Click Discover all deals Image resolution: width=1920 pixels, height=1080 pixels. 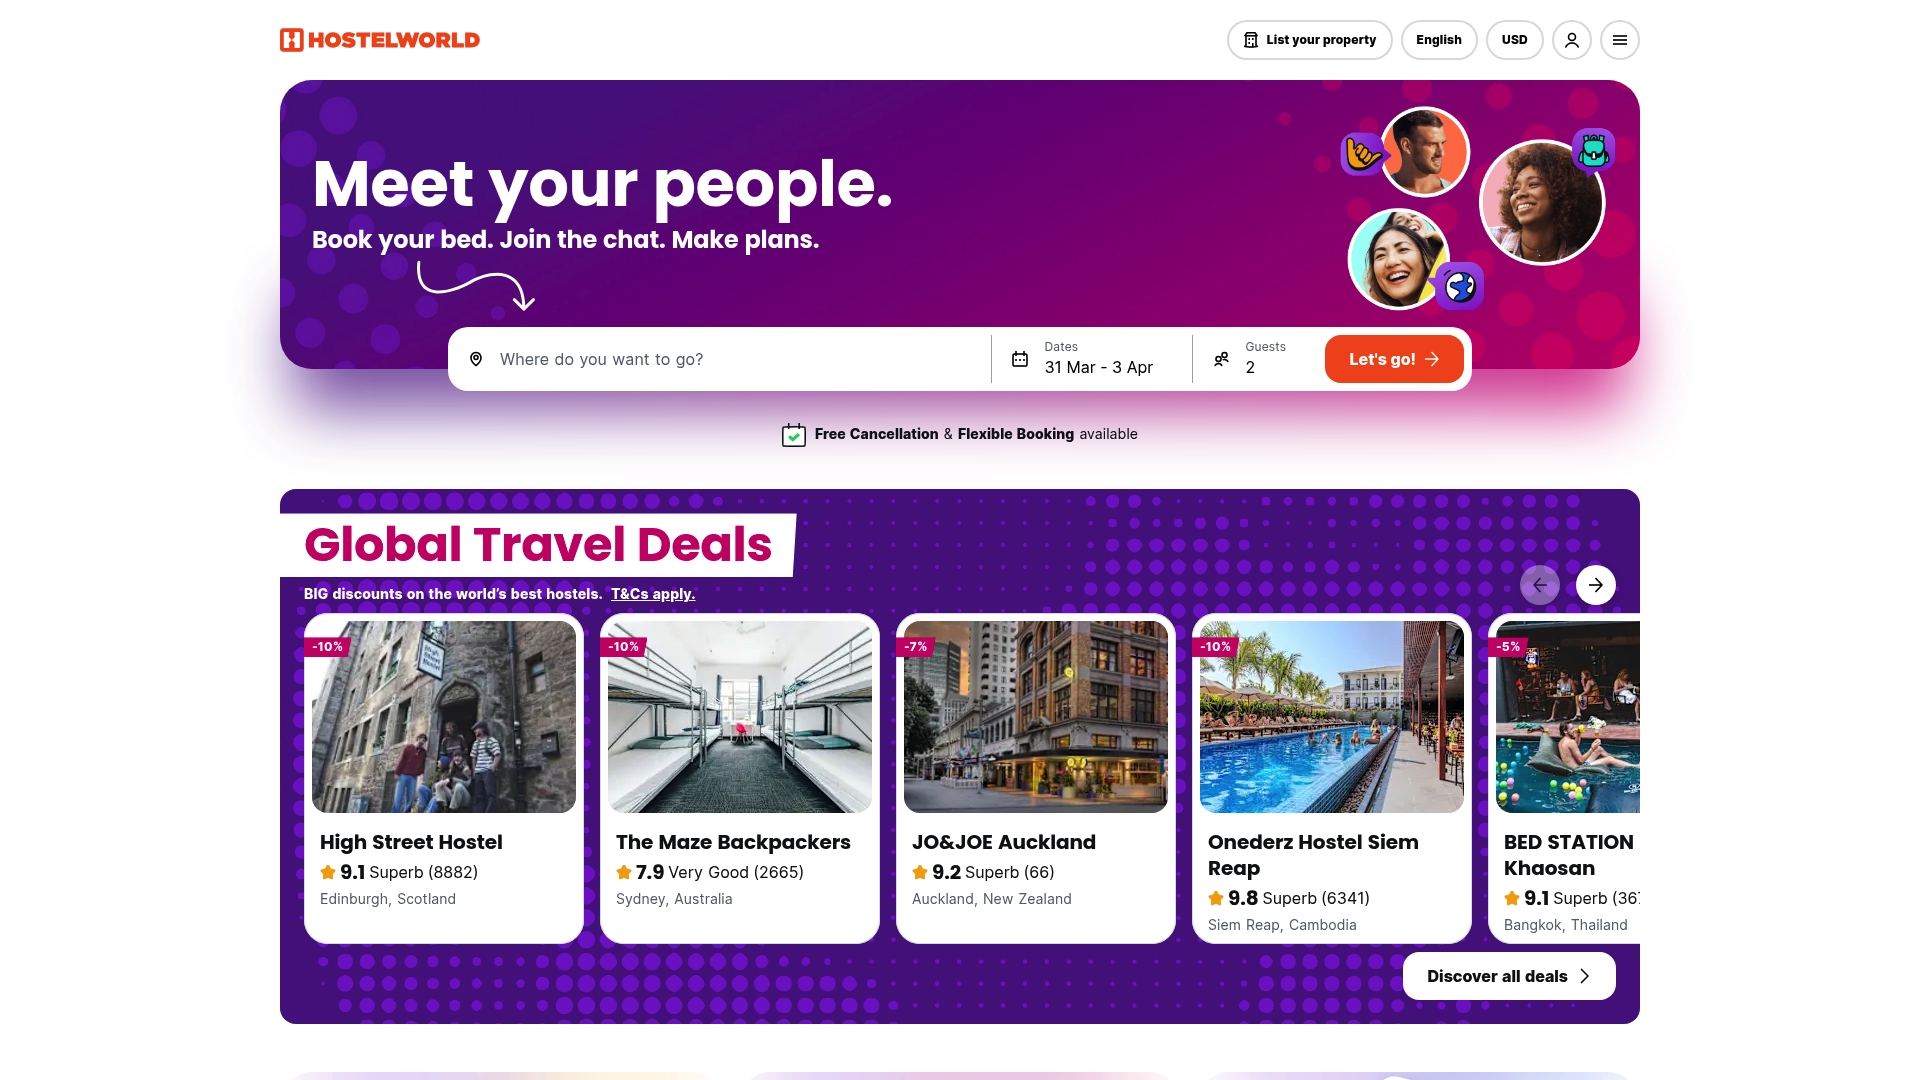click(x=1508, y=975)
